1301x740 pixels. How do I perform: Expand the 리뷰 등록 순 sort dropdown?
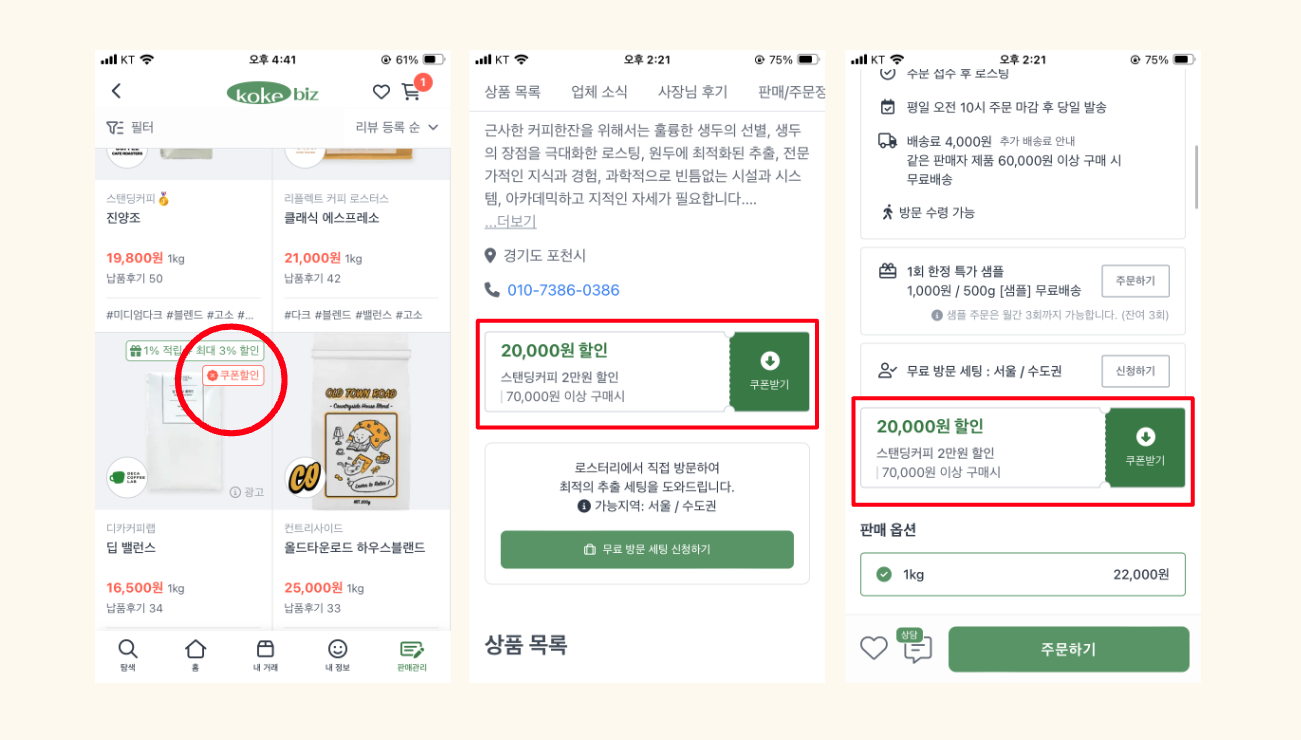click(397, 127)
